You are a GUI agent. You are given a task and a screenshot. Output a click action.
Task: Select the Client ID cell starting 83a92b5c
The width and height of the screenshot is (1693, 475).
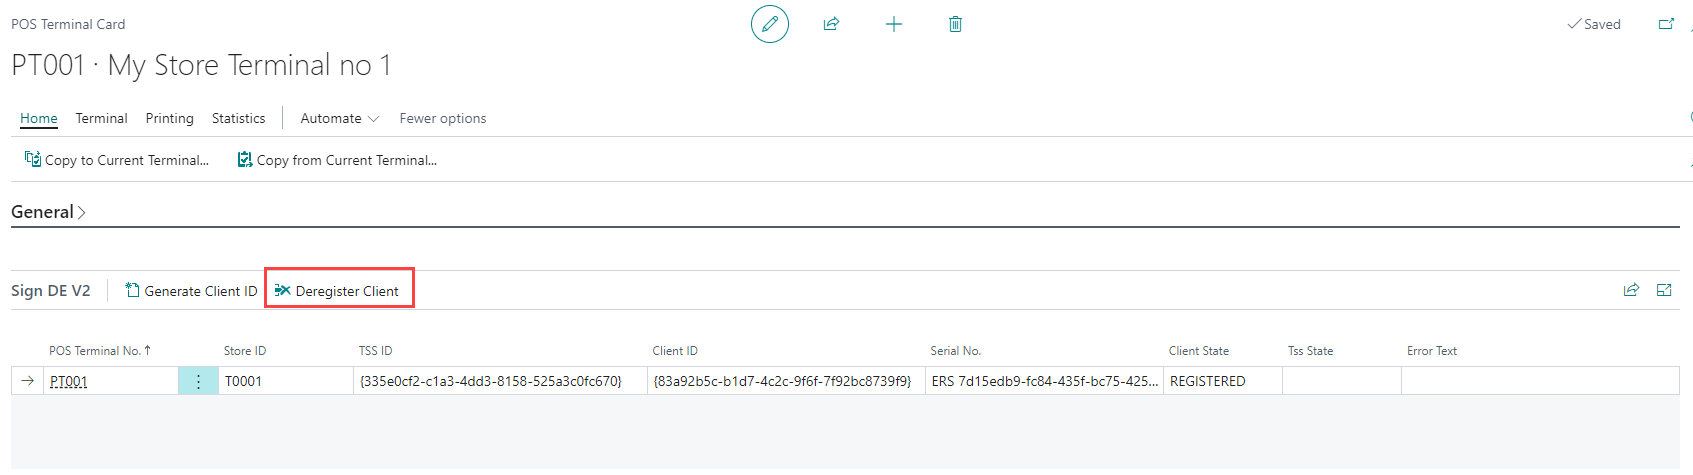pos(786,381)
